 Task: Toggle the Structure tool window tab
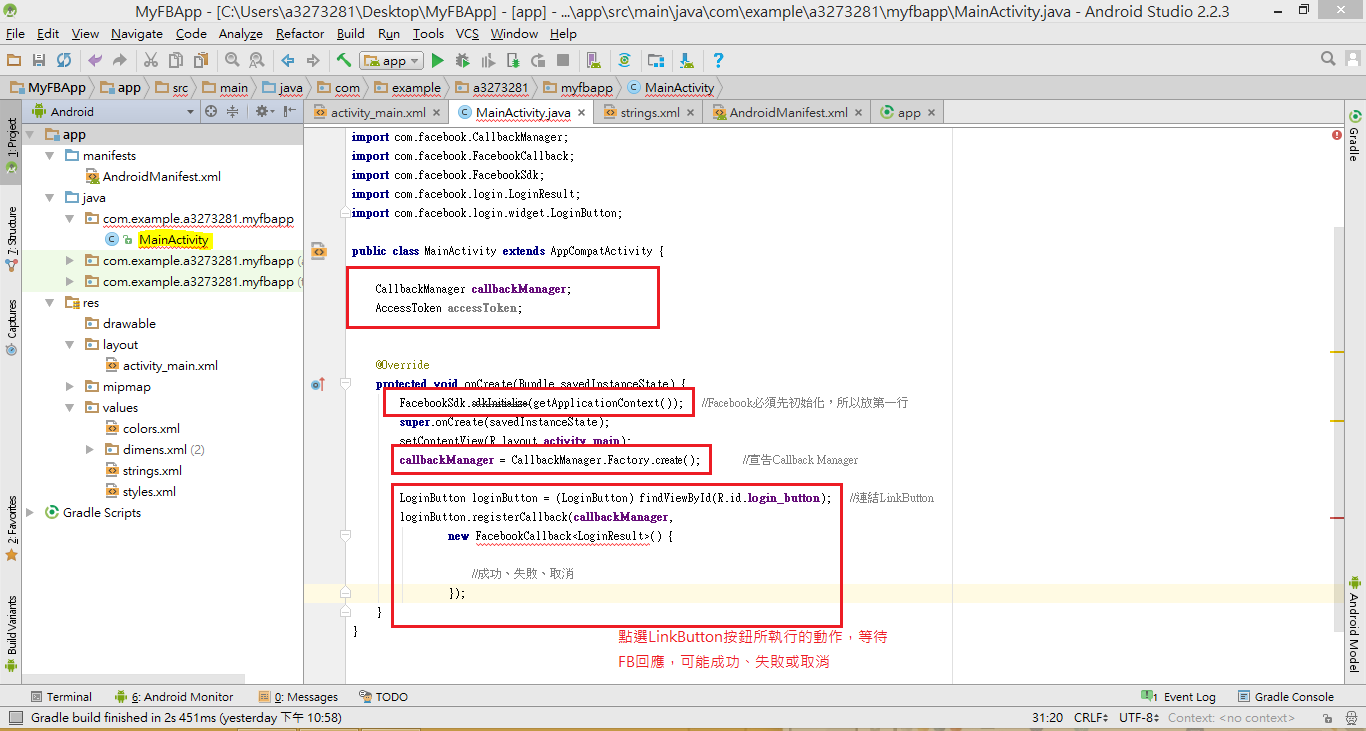coord(11,238)
